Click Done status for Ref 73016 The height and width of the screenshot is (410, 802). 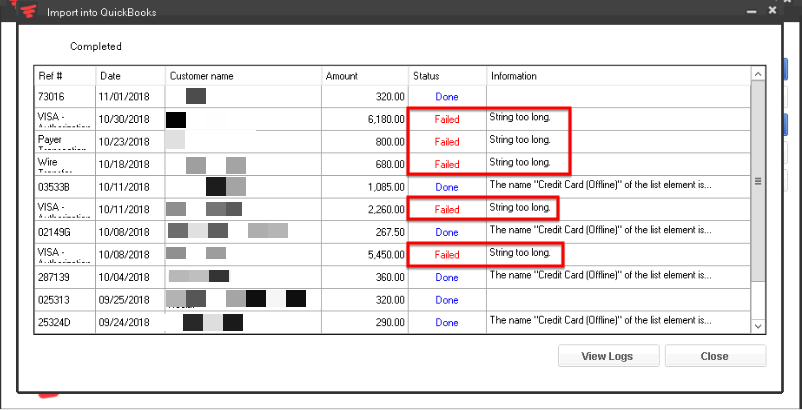pos(447,97)
